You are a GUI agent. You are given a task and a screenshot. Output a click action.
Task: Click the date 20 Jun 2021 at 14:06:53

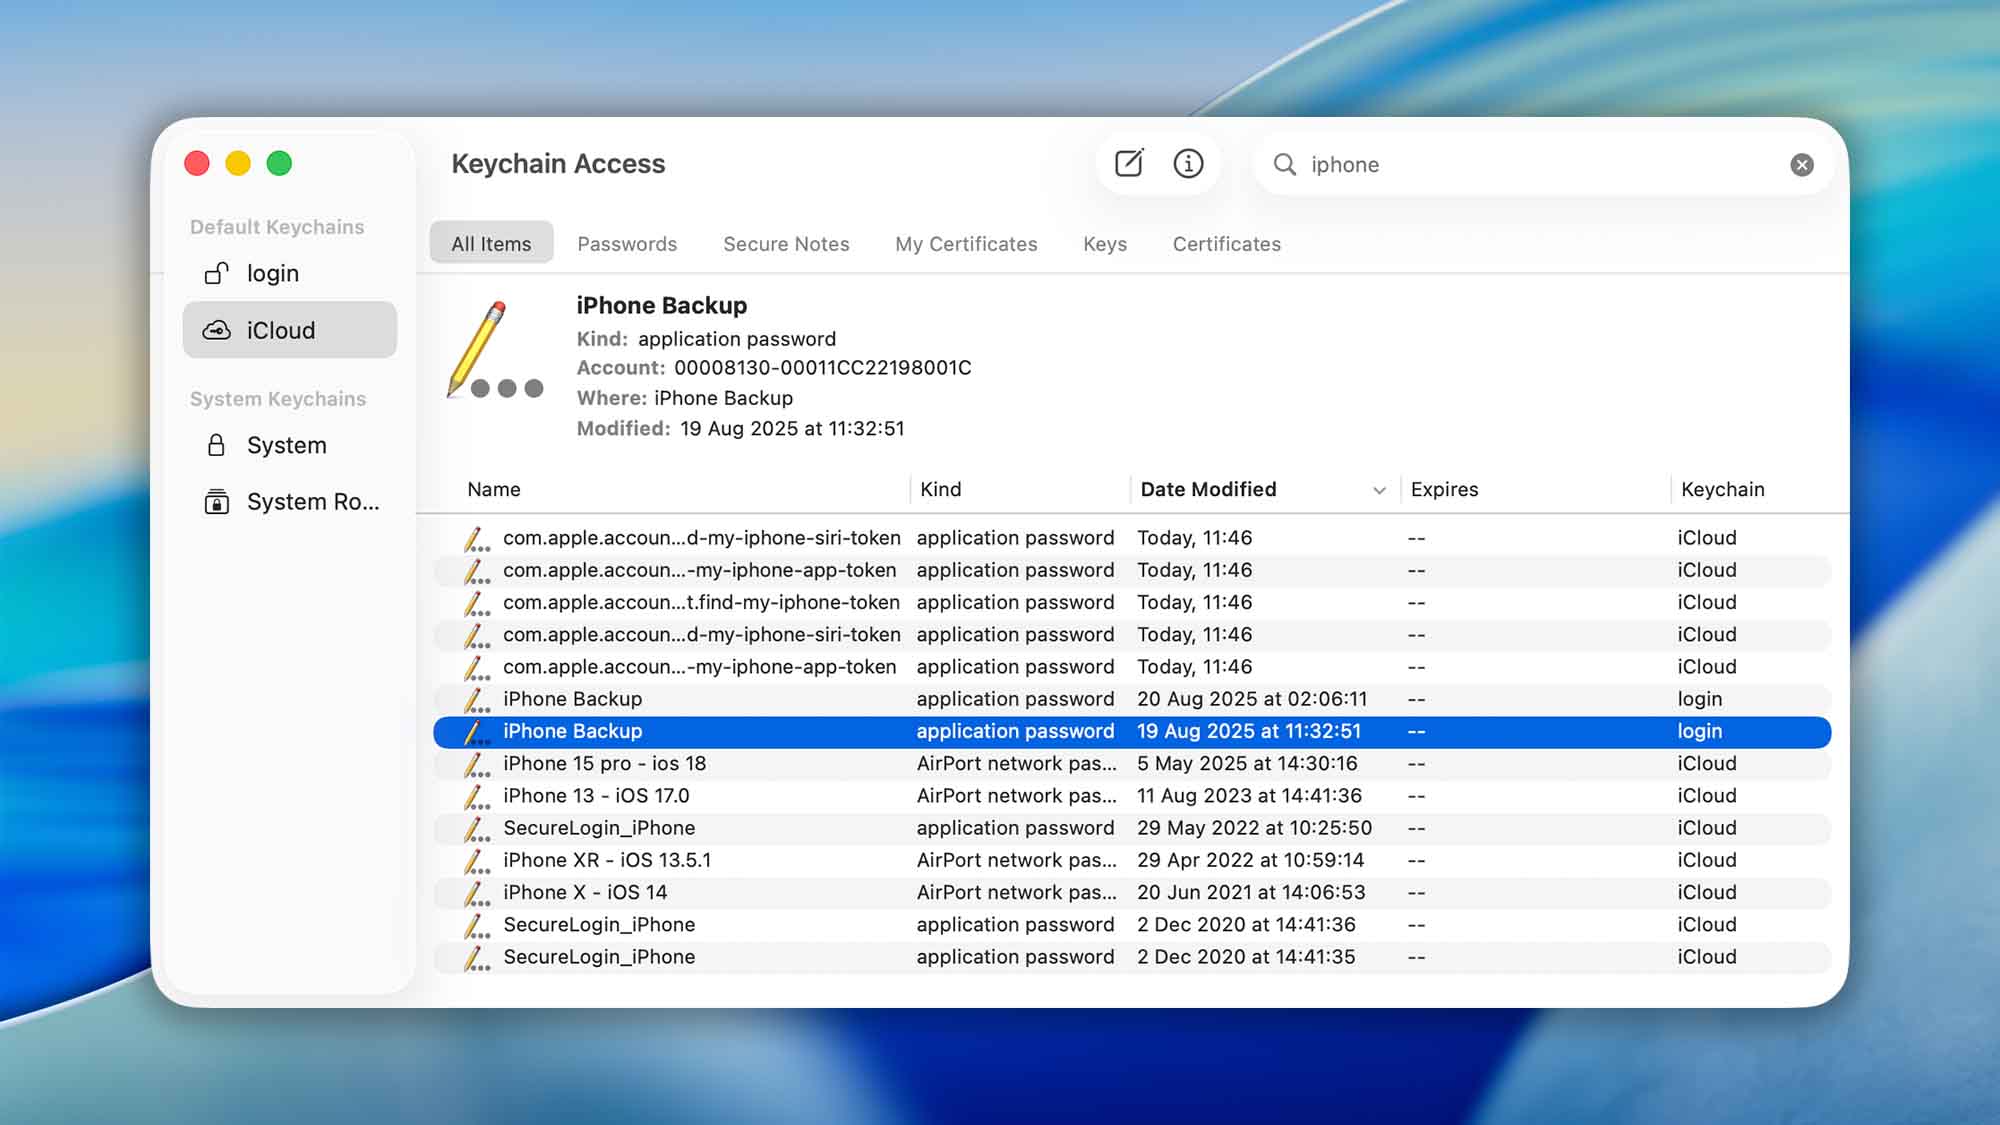(x=1251, y=893)
